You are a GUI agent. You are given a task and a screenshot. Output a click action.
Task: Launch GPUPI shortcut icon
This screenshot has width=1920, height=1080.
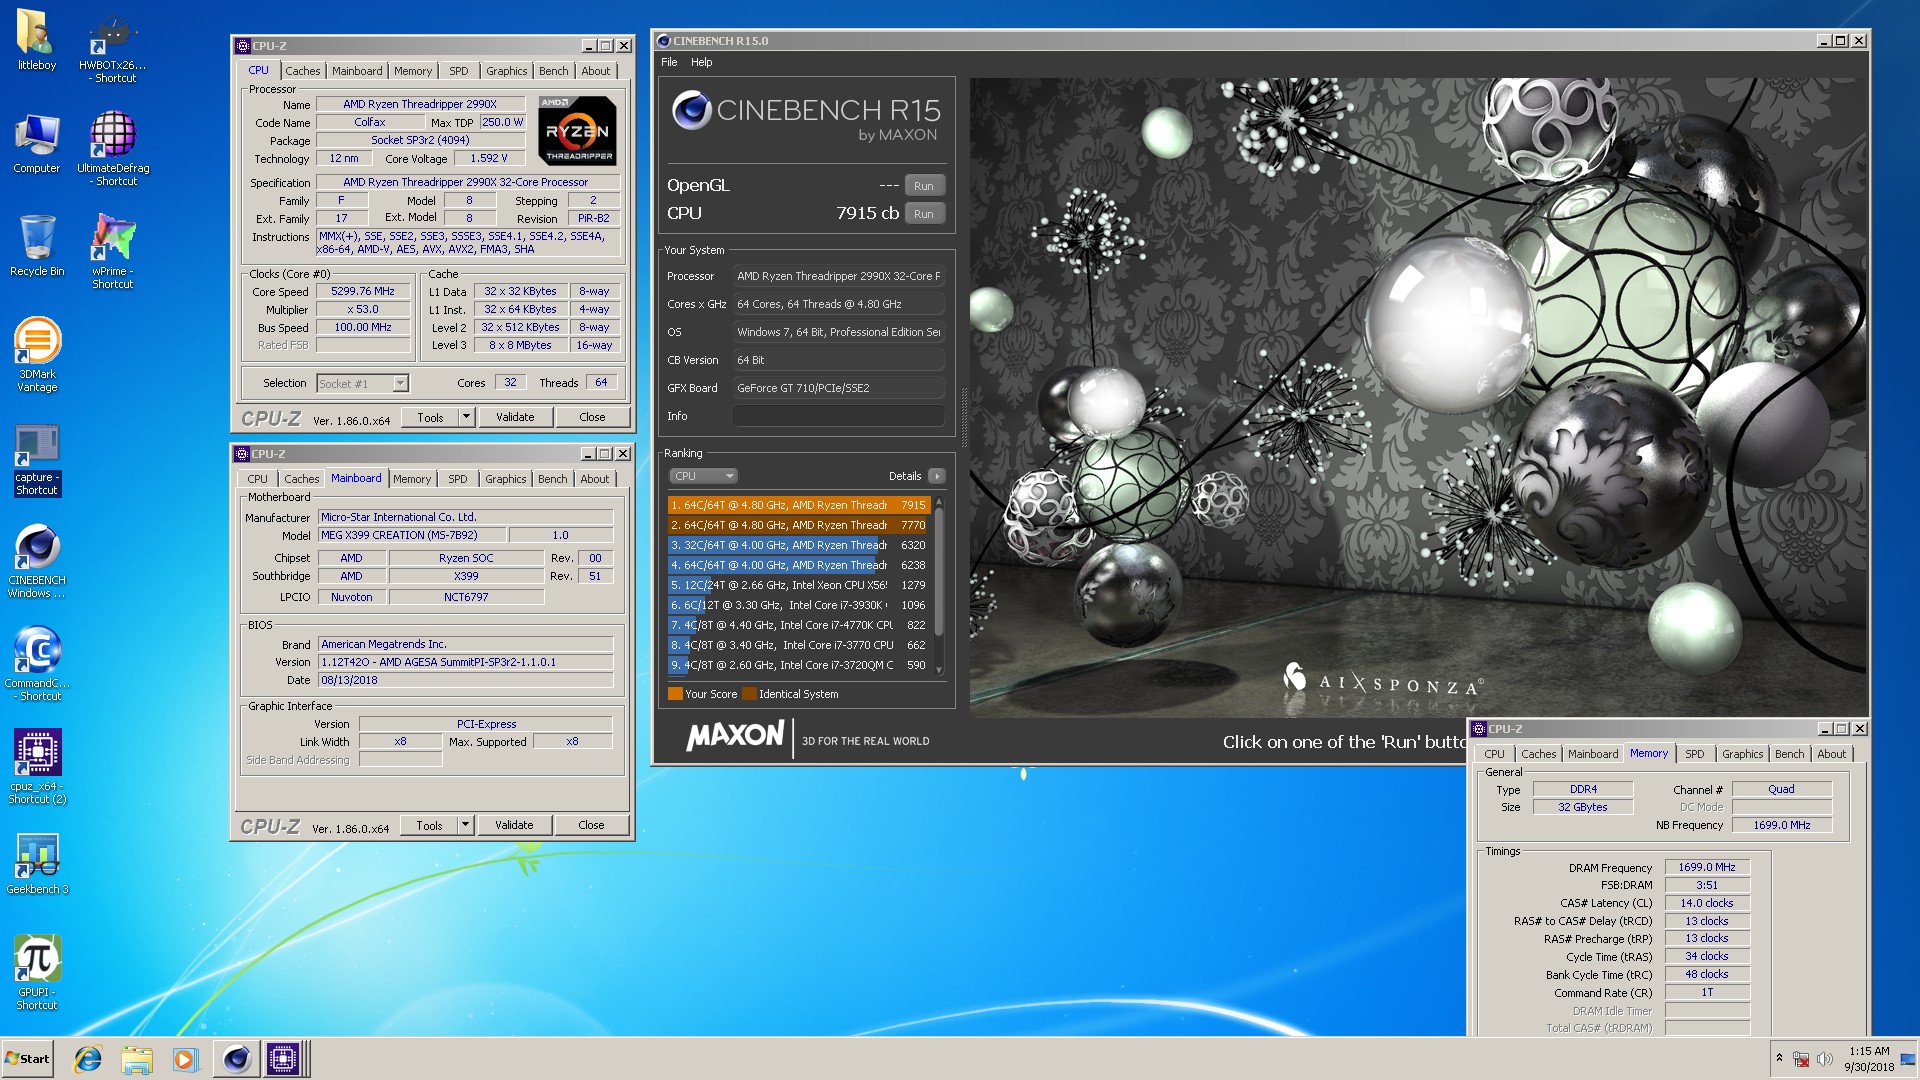point(37,972)
